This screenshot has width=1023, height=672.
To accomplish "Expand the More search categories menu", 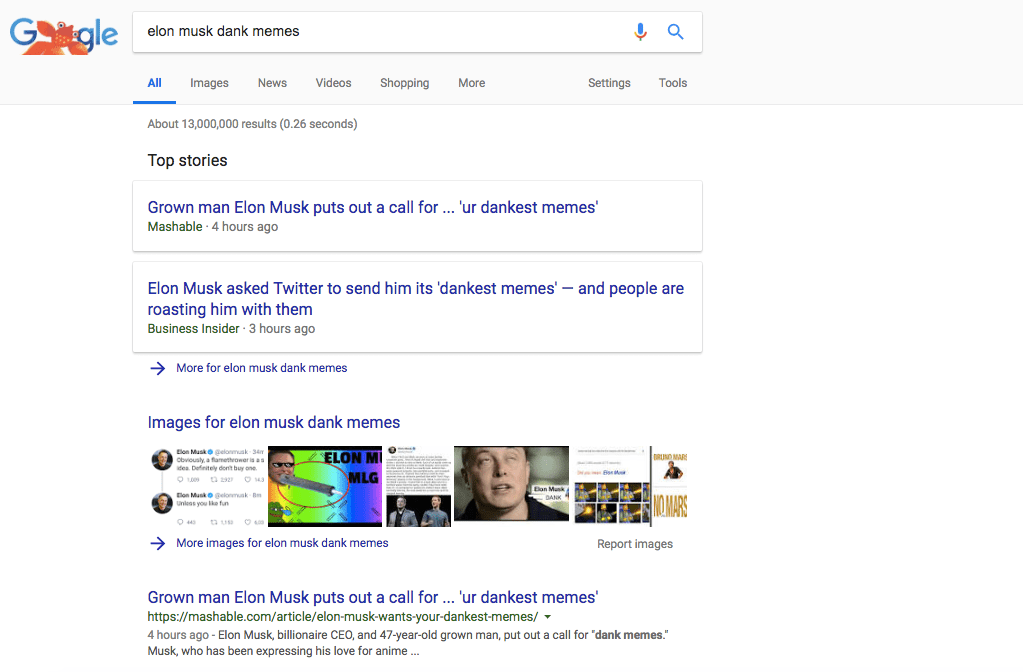I will coord(471,83).
